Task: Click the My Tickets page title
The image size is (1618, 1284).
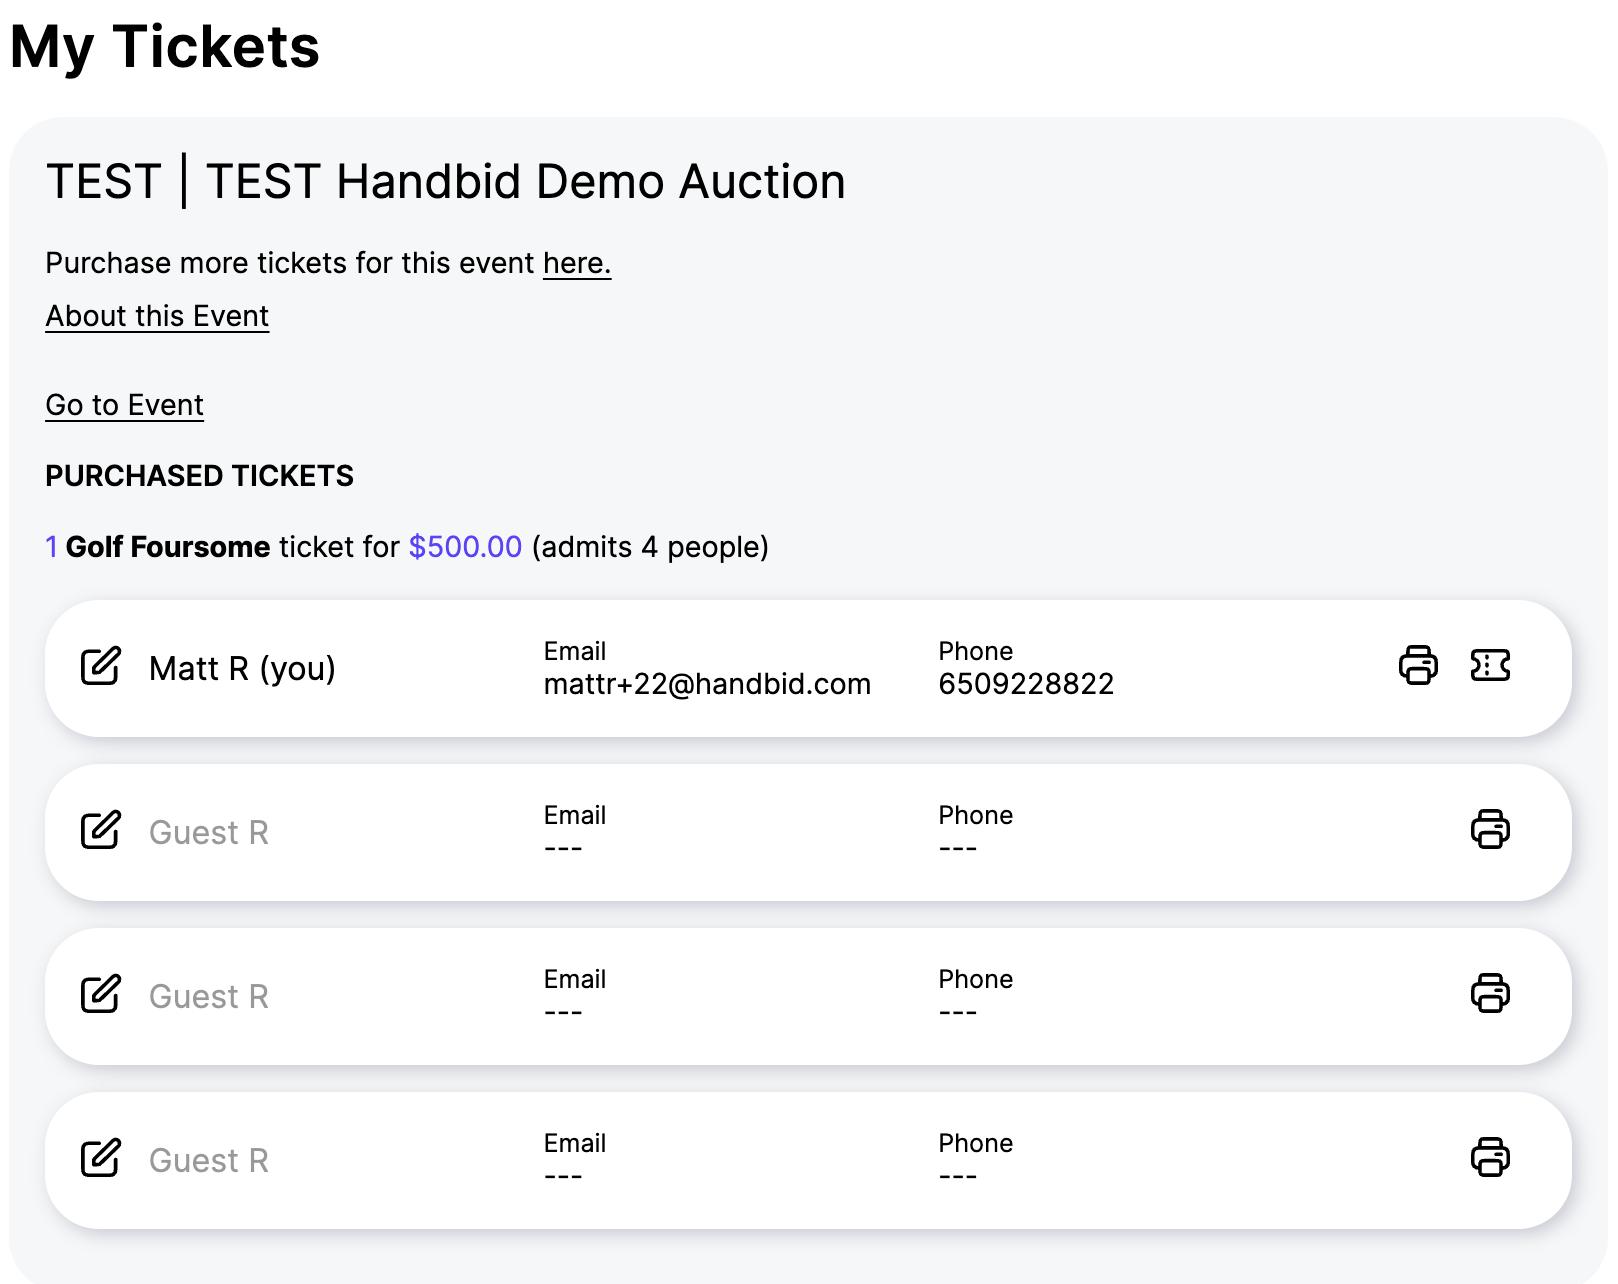Action: click(165, 45)
